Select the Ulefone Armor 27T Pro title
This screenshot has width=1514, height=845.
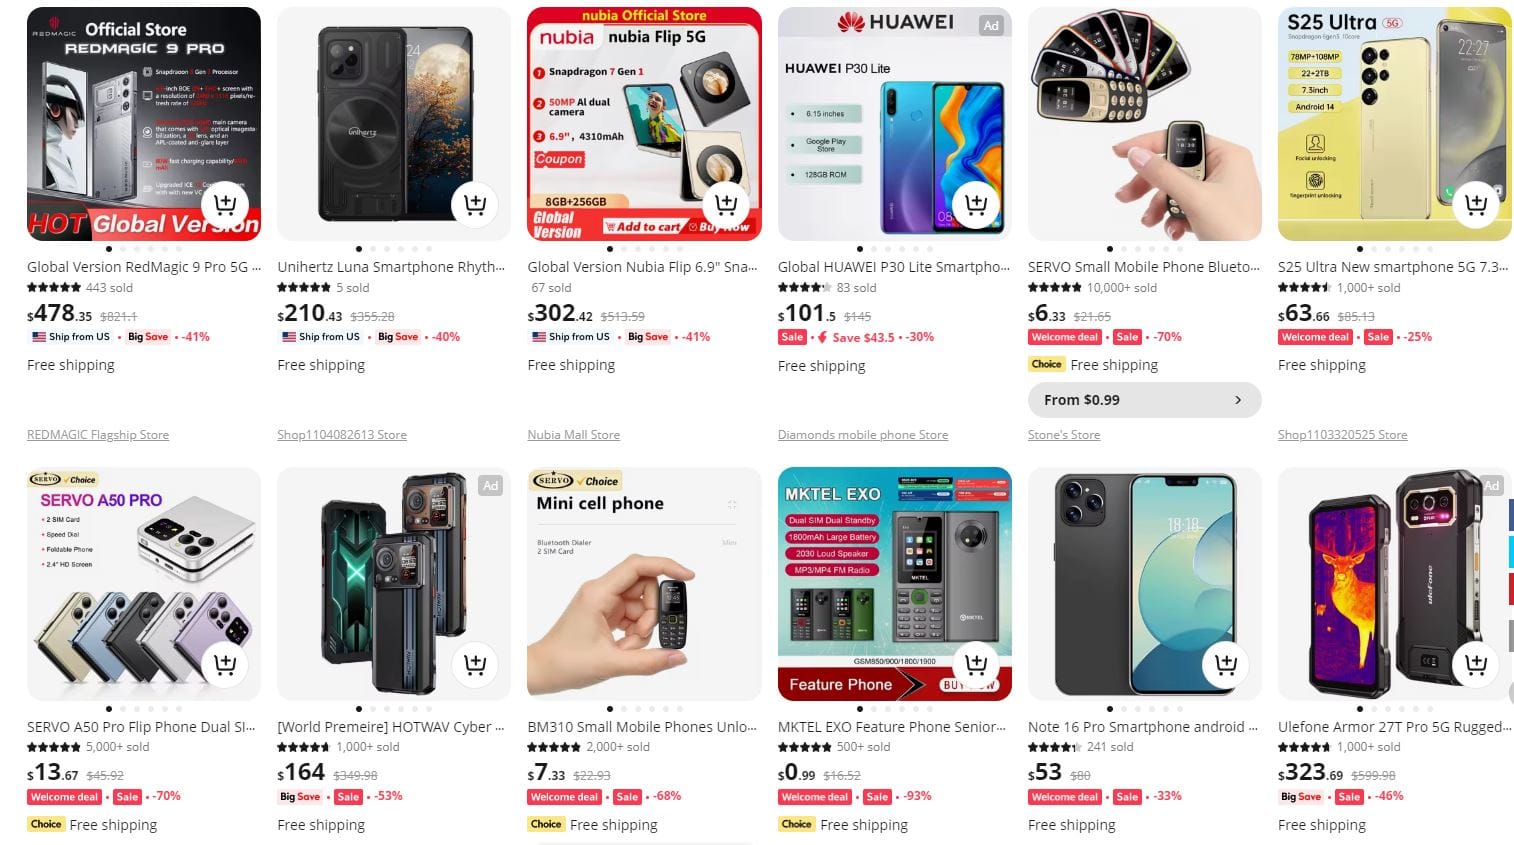pos(1393,727)
